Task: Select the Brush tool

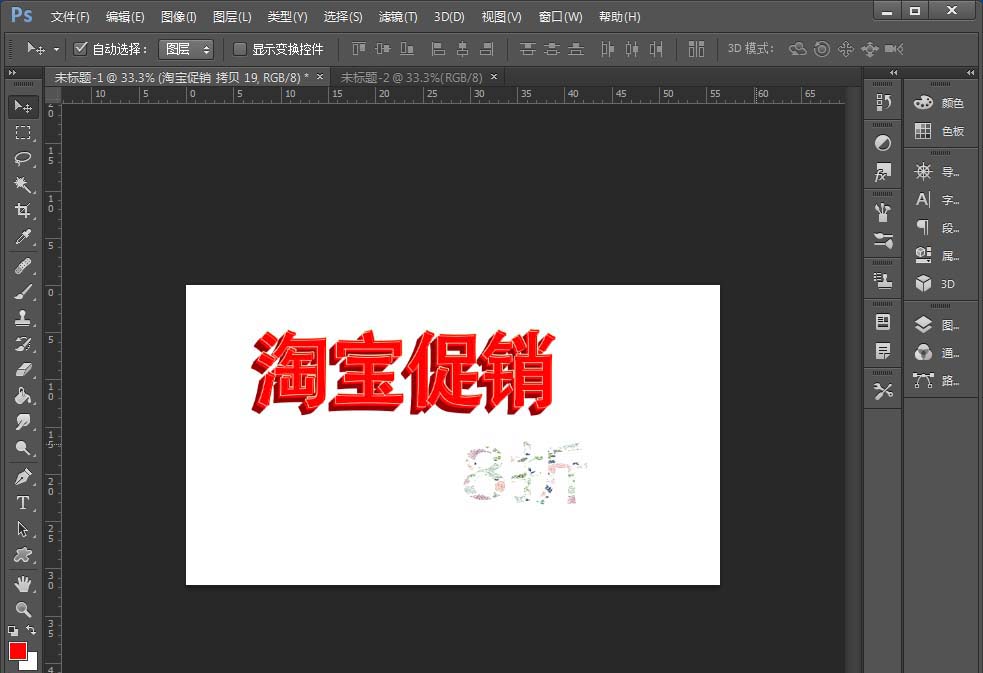Action: coord(23,292)
